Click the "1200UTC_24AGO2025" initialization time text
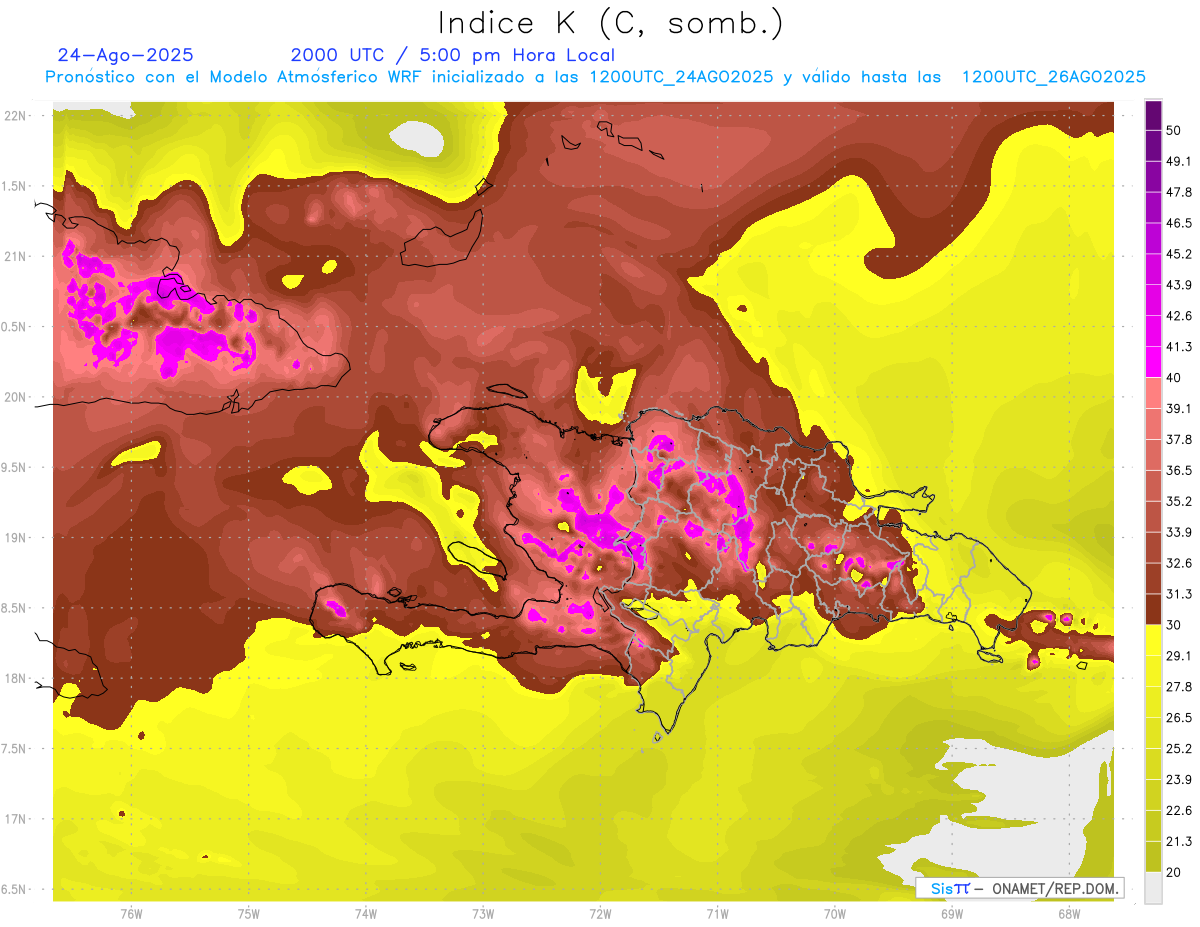 click(x=681, y=77)
